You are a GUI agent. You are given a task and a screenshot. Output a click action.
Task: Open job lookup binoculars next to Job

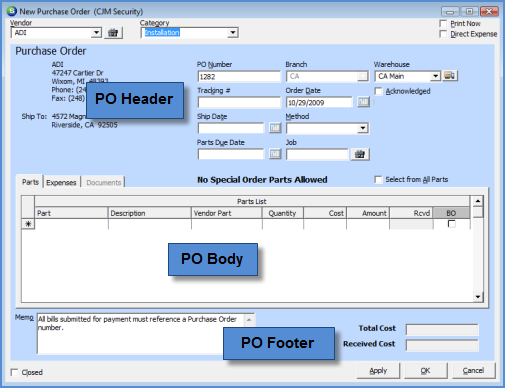360,154
